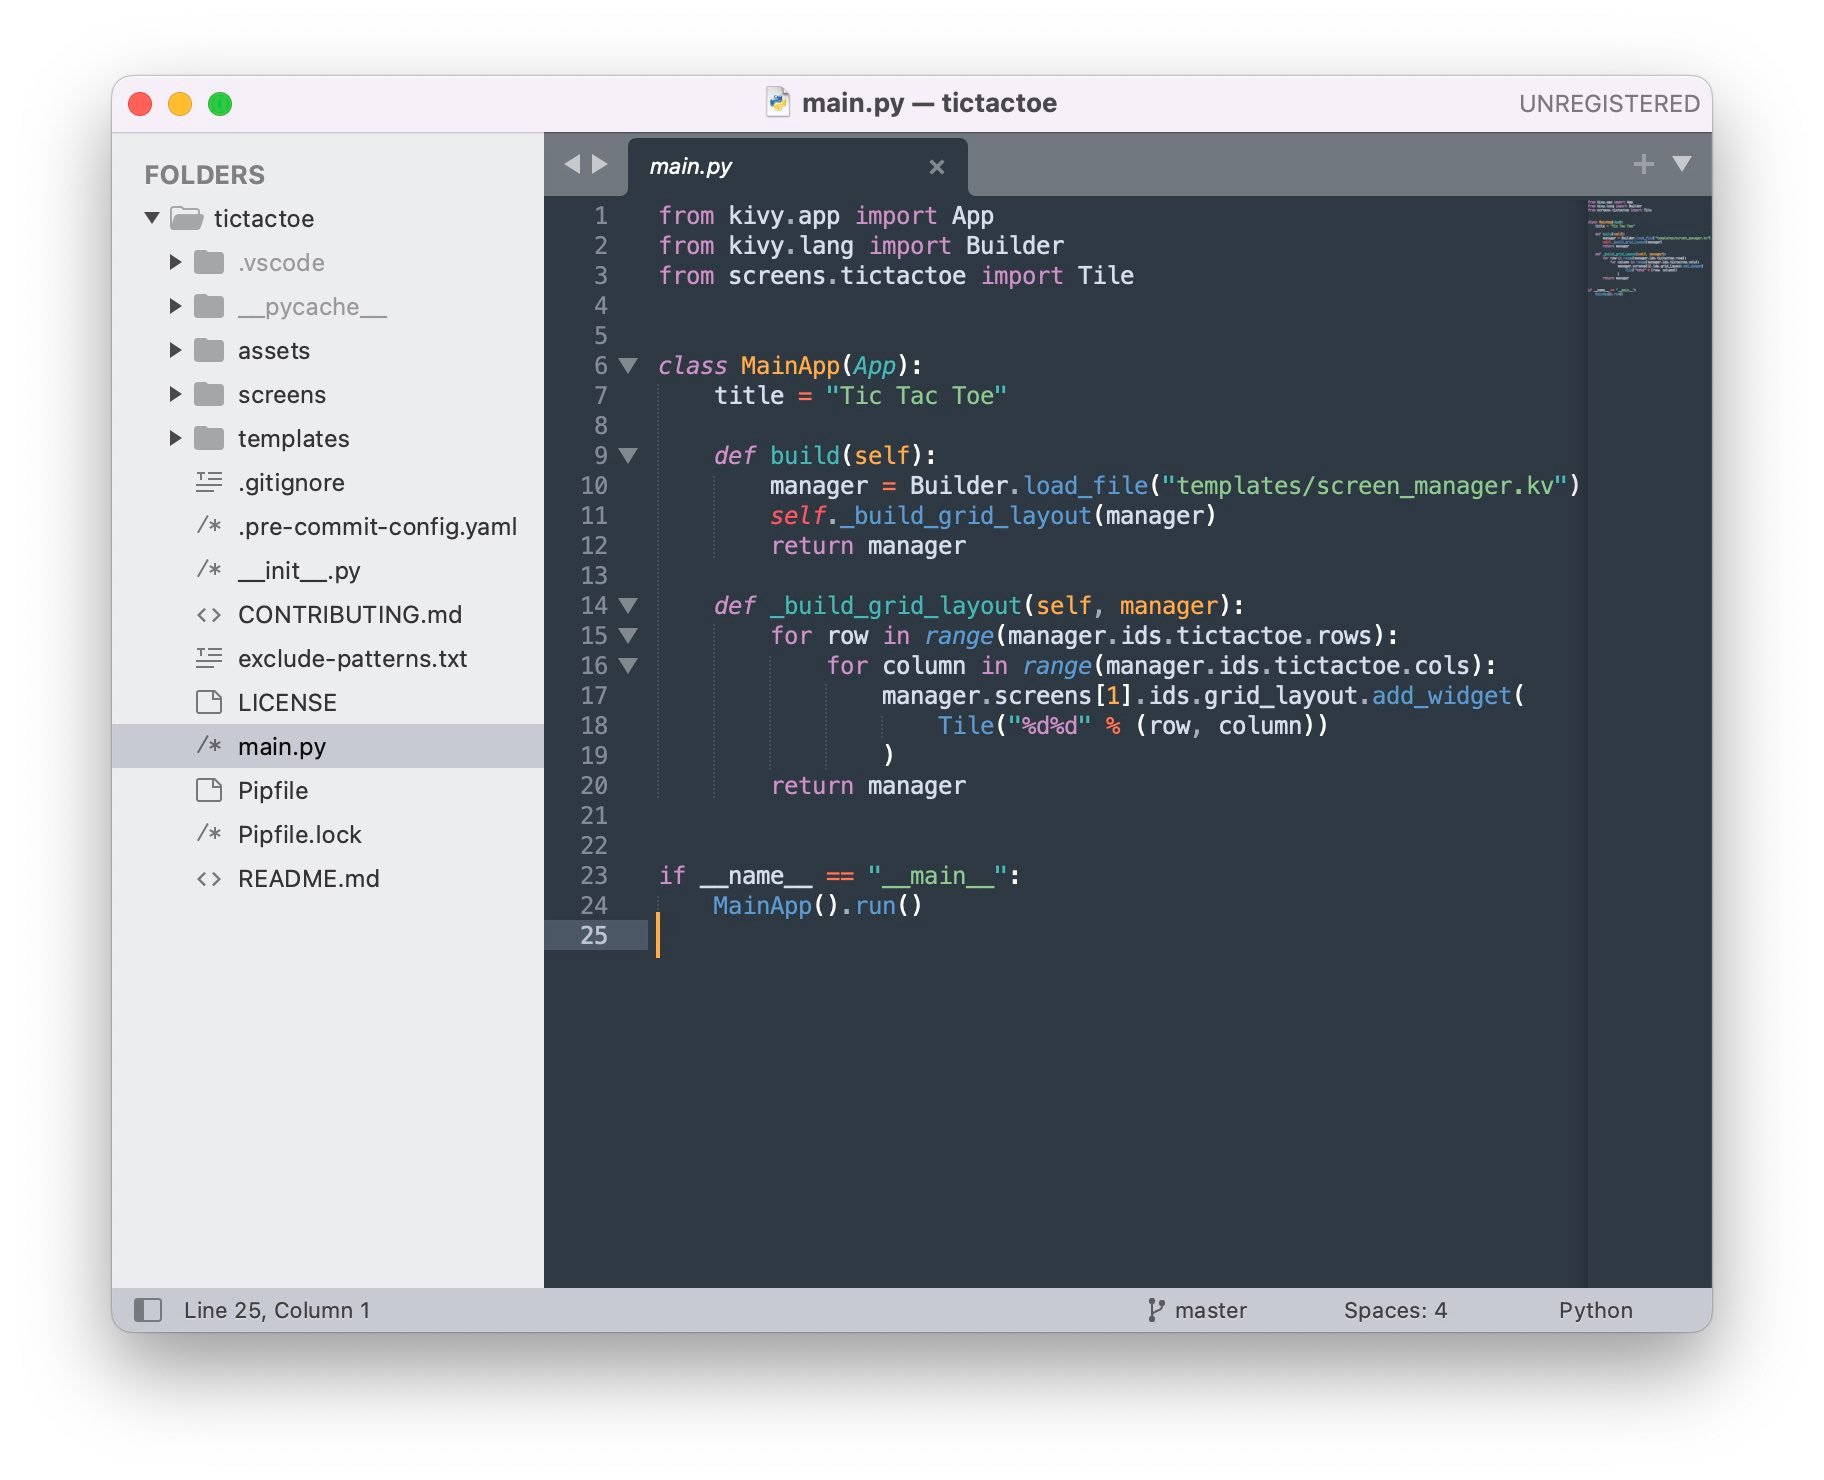Toggle the sidebar using the status bar icon

pos(148,1309)
